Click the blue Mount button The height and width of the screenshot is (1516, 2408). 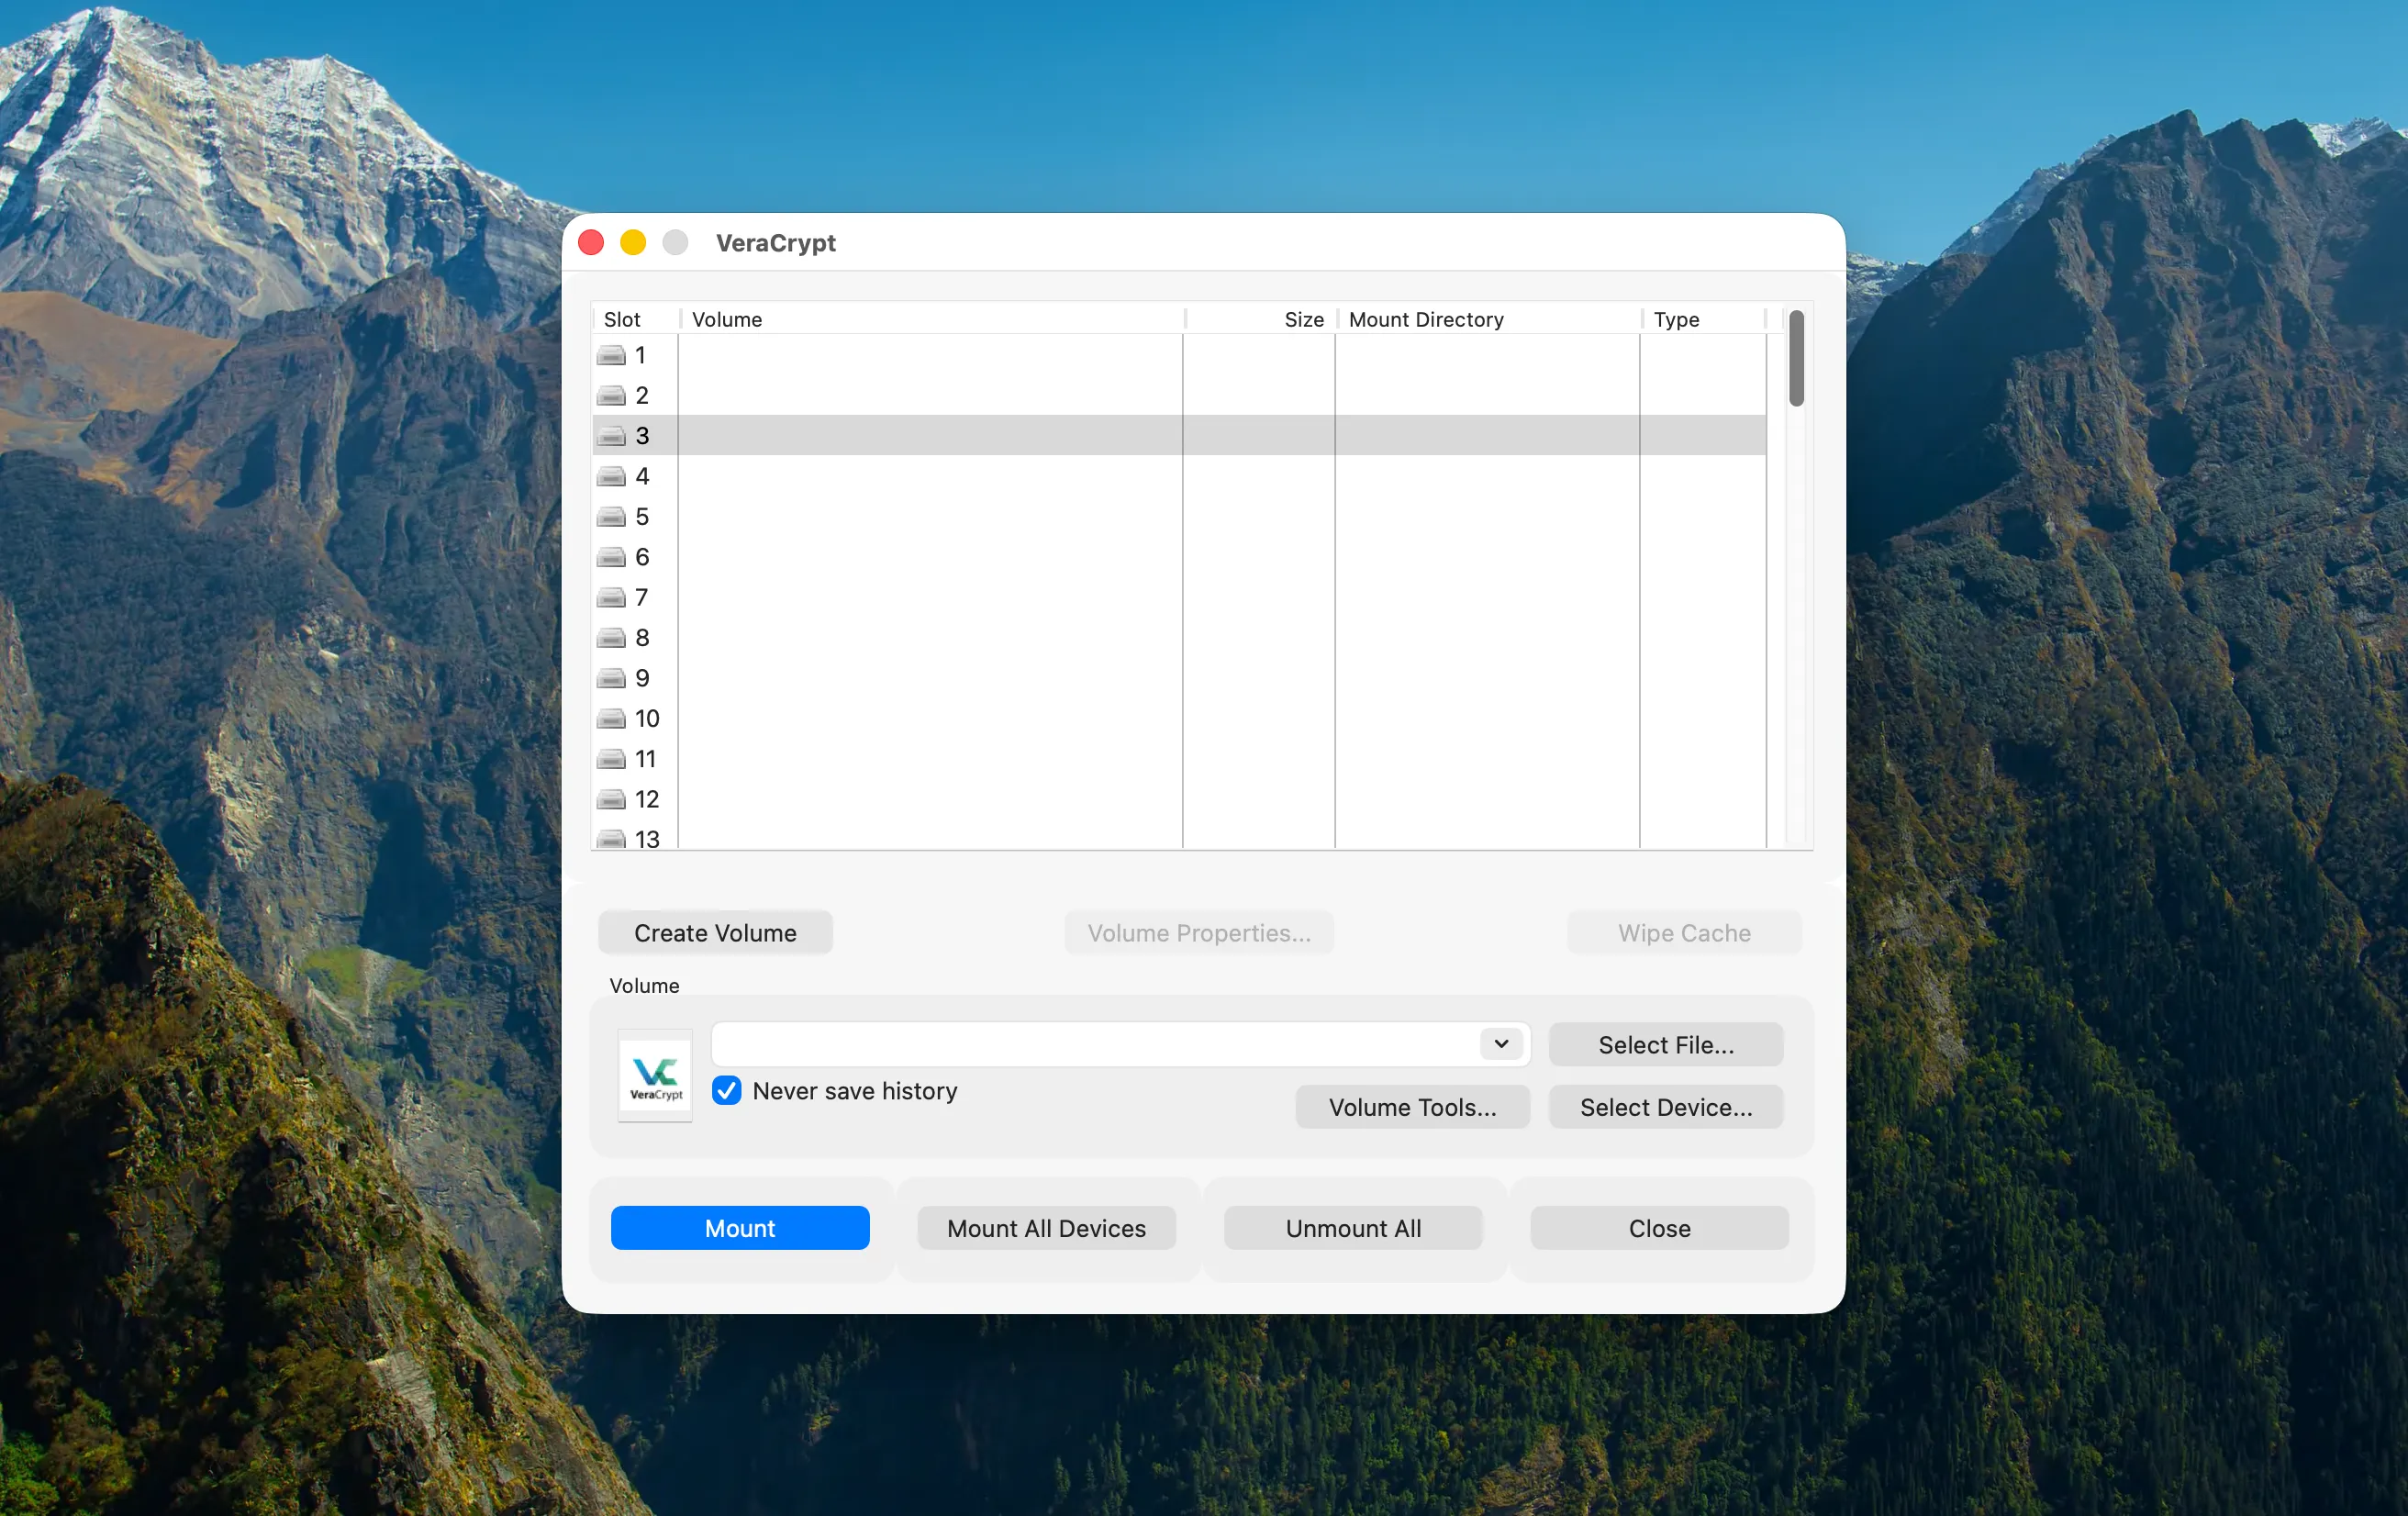click(x=740, y=1228)
